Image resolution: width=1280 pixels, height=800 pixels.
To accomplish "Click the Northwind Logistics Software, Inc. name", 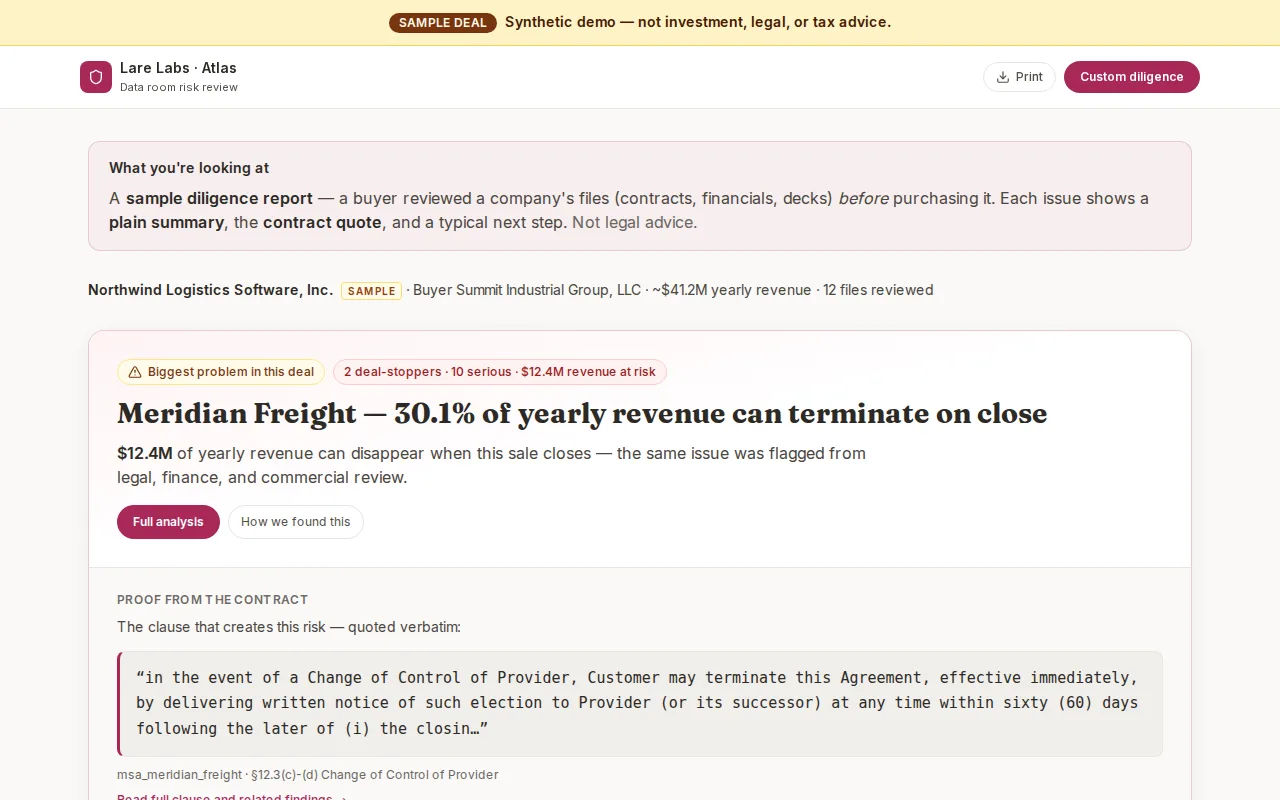I will coord(210,290).
